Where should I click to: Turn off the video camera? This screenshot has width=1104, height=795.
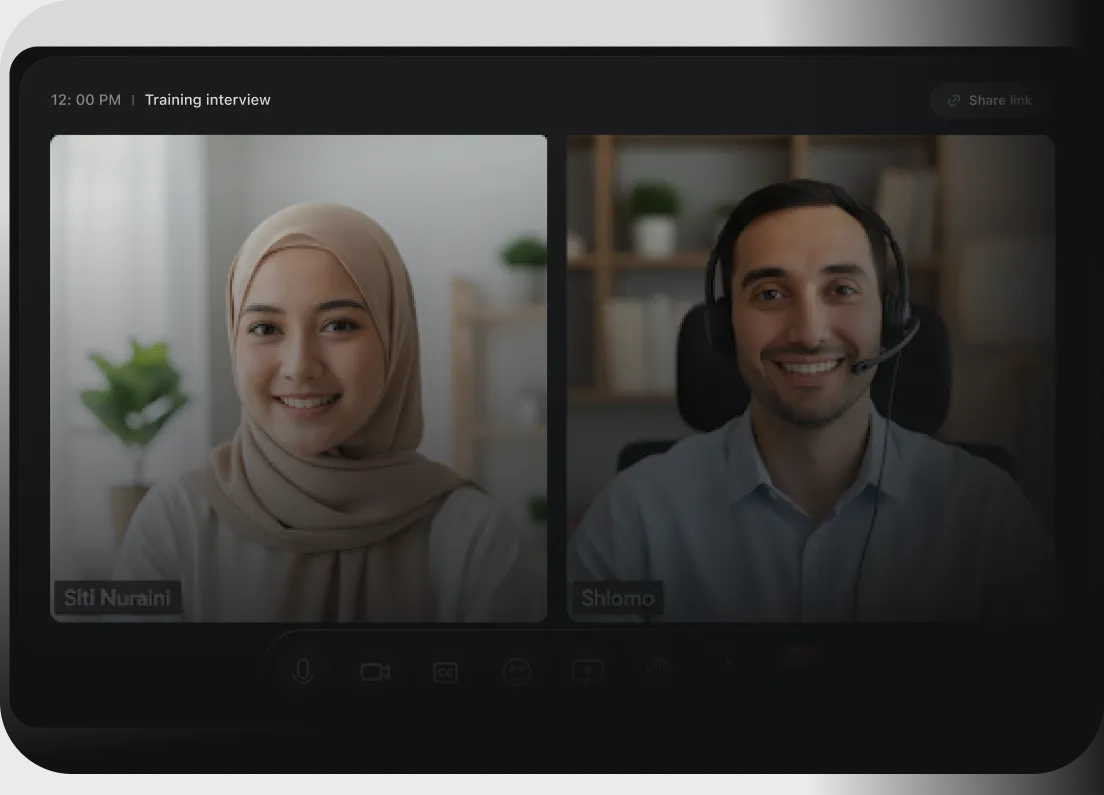coord(375,672)
